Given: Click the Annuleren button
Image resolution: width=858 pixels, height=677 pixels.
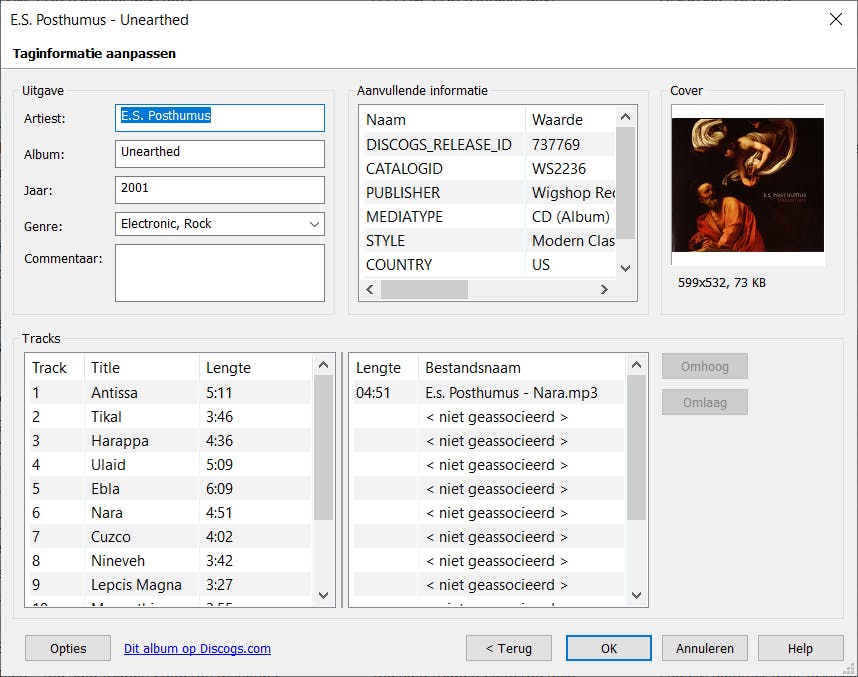Looking at the screenshot, I should (x=705, y=648).
